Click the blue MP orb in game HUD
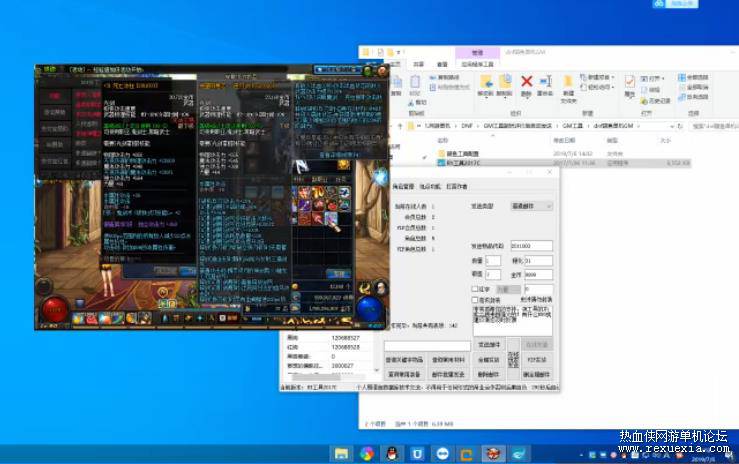739x464 pixels. [x=370, y=310]
